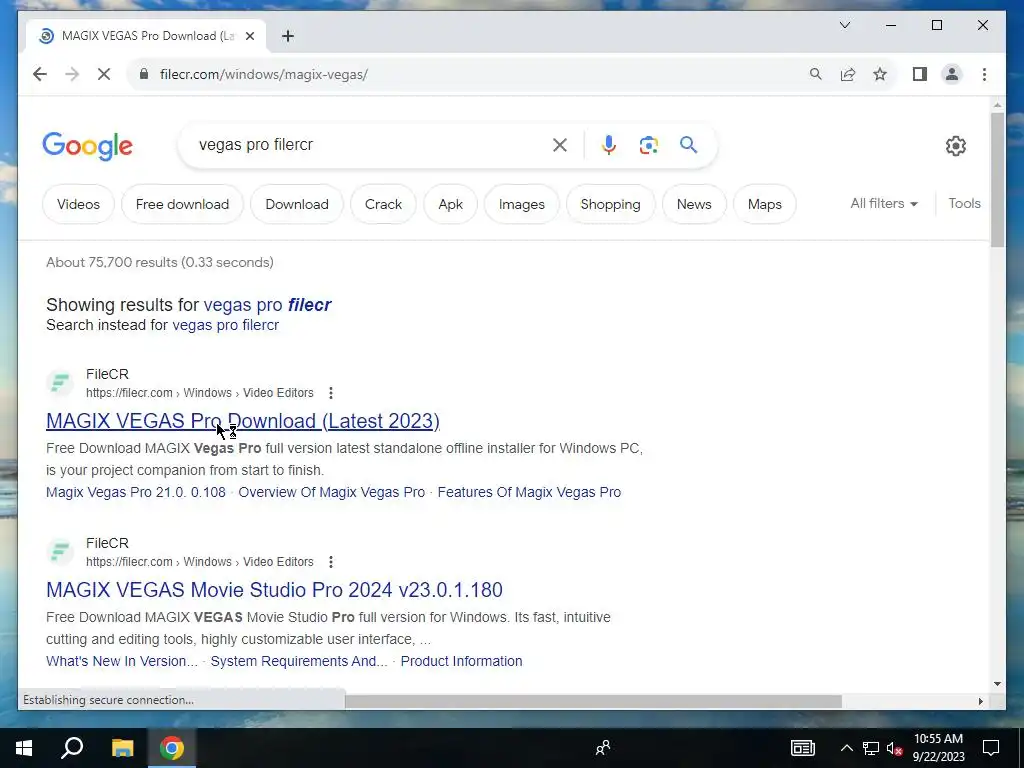The height and width of the screenshot is (768, 1024).
Task: Open corrected query vegas pro filecr link
Action: pos(268,305)
